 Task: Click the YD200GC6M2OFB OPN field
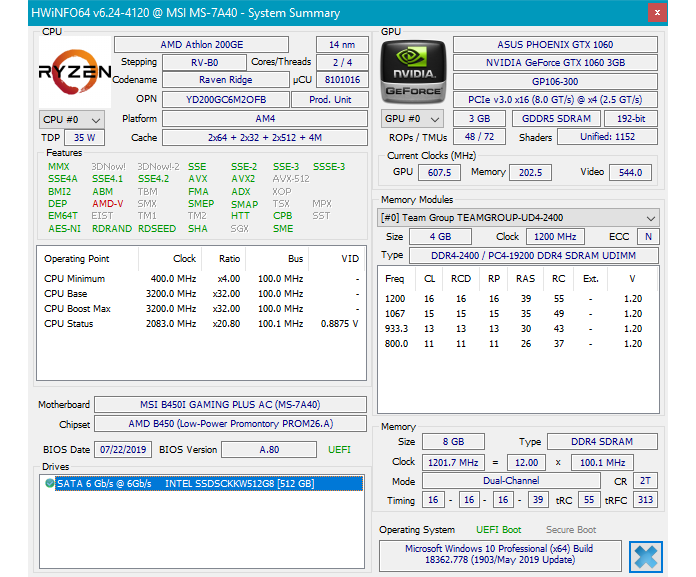[225, 99]
